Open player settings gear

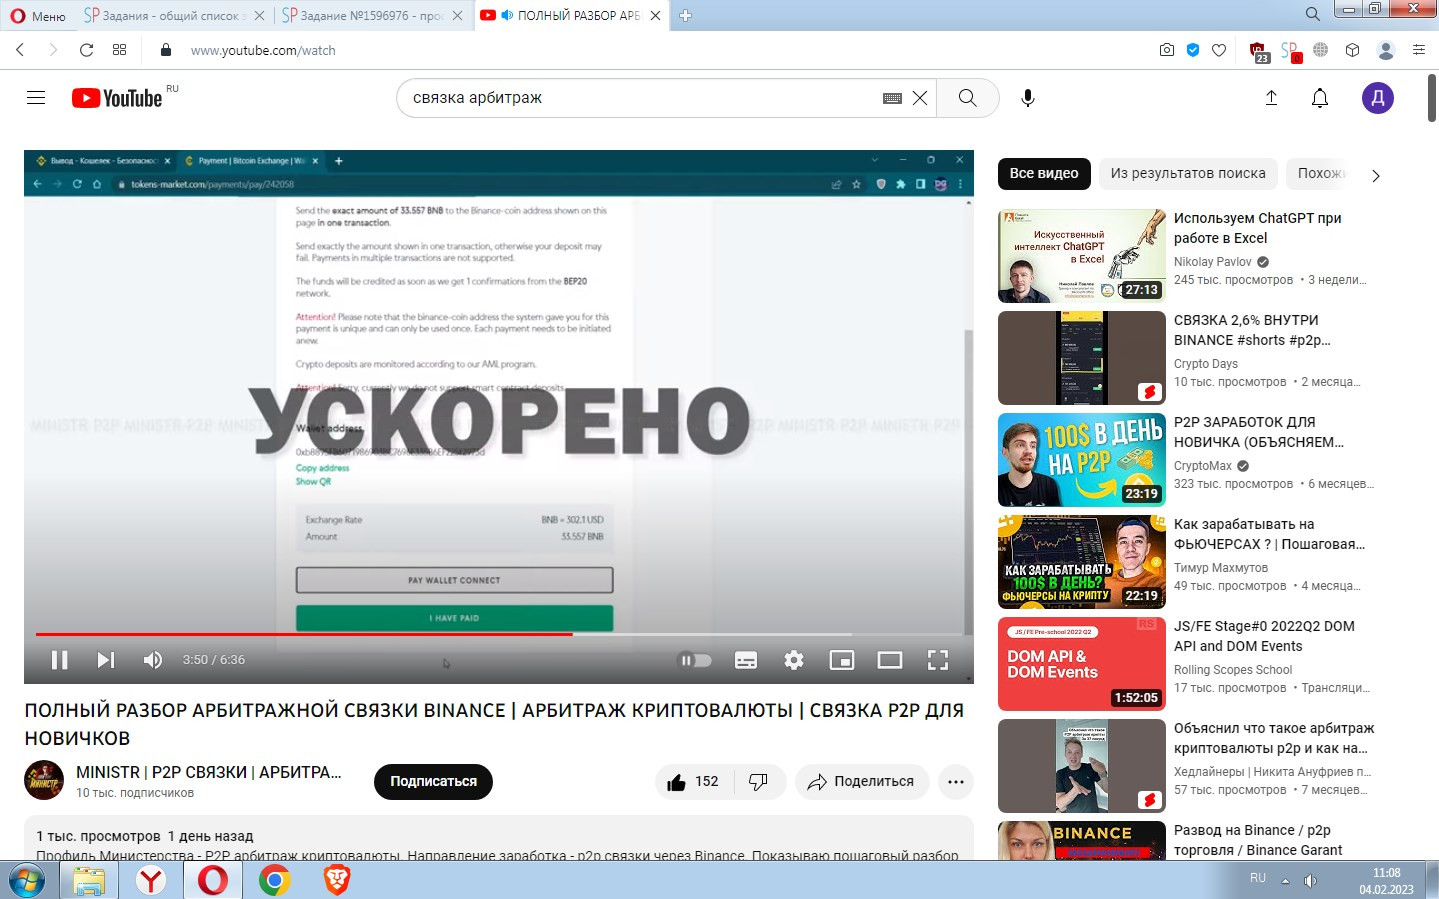click(x=794, y=660)
